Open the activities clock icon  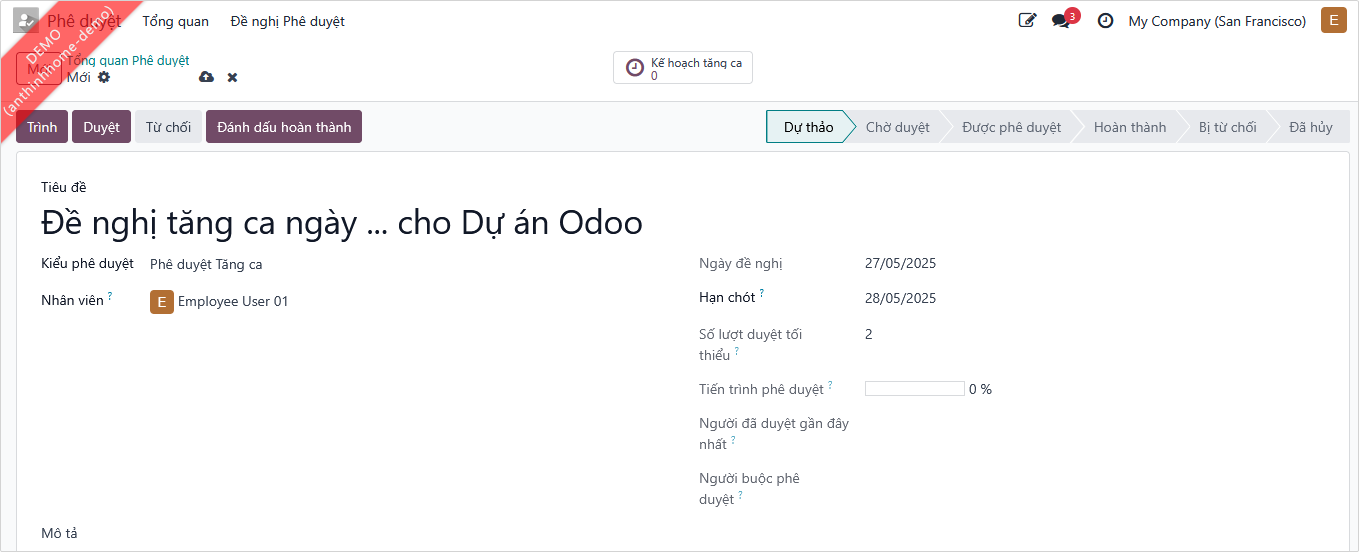[1105, 21]
